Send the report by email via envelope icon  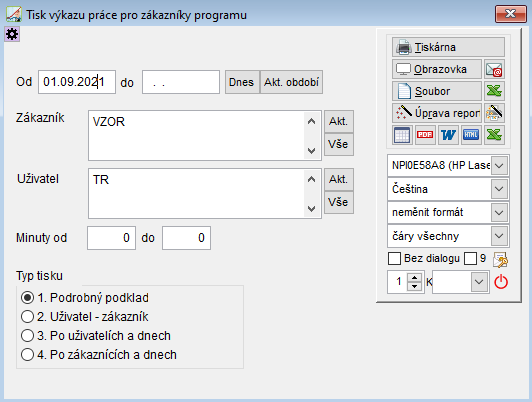494,70
